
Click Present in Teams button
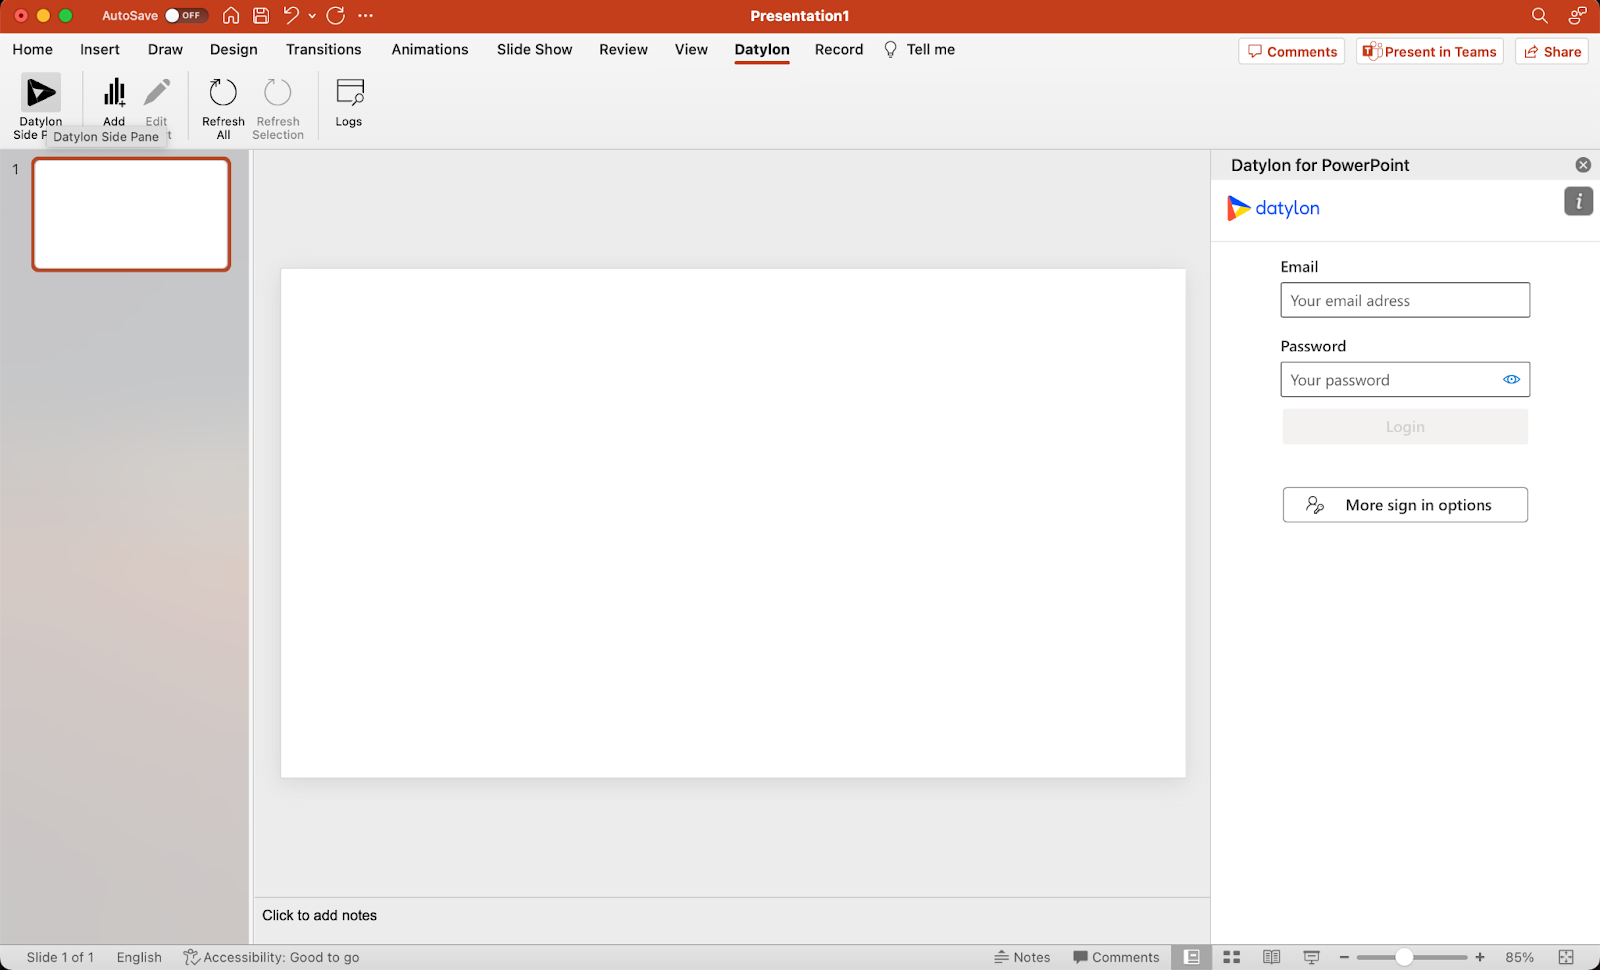pos(1430,51)
